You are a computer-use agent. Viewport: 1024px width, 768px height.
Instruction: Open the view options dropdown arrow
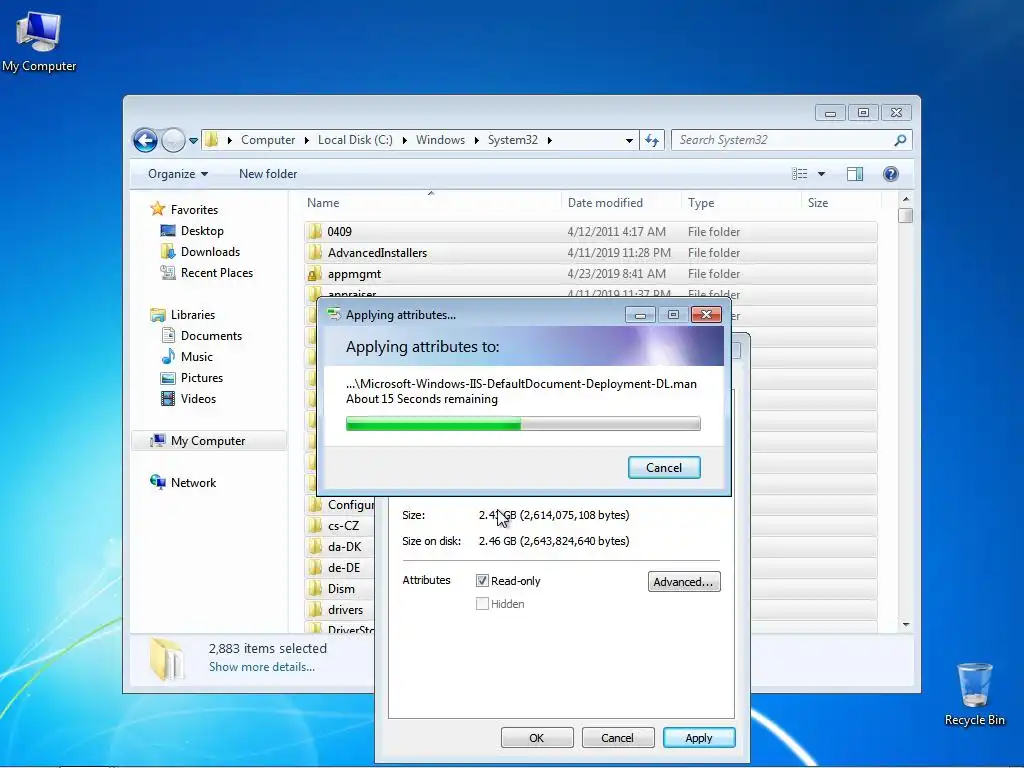(x=822, y=174)
